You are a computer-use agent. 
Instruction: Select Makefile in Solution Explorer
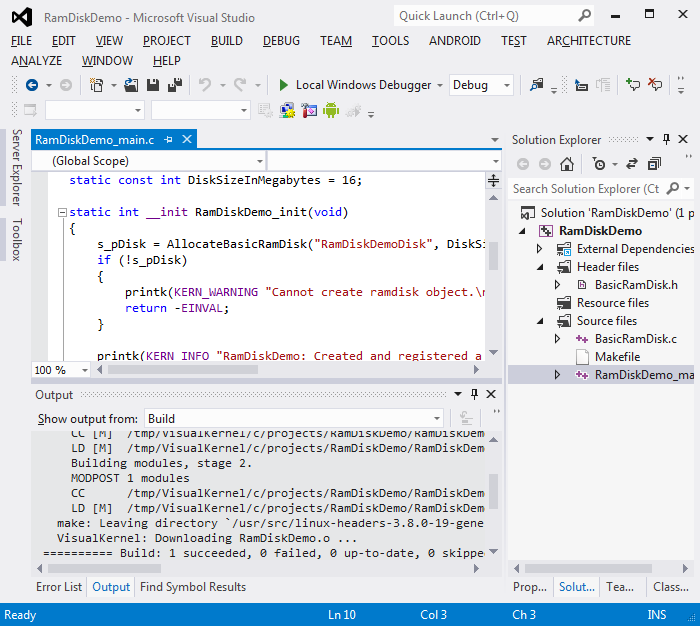click(617, 357)
